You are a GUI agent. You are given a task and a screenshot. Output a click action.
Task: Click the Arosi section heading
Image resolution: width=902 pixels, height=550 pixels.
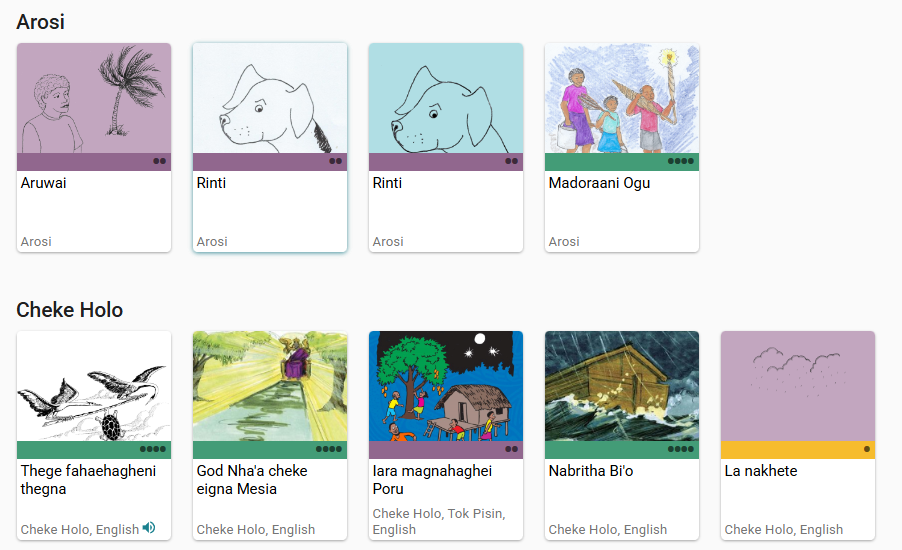[40, 22]
